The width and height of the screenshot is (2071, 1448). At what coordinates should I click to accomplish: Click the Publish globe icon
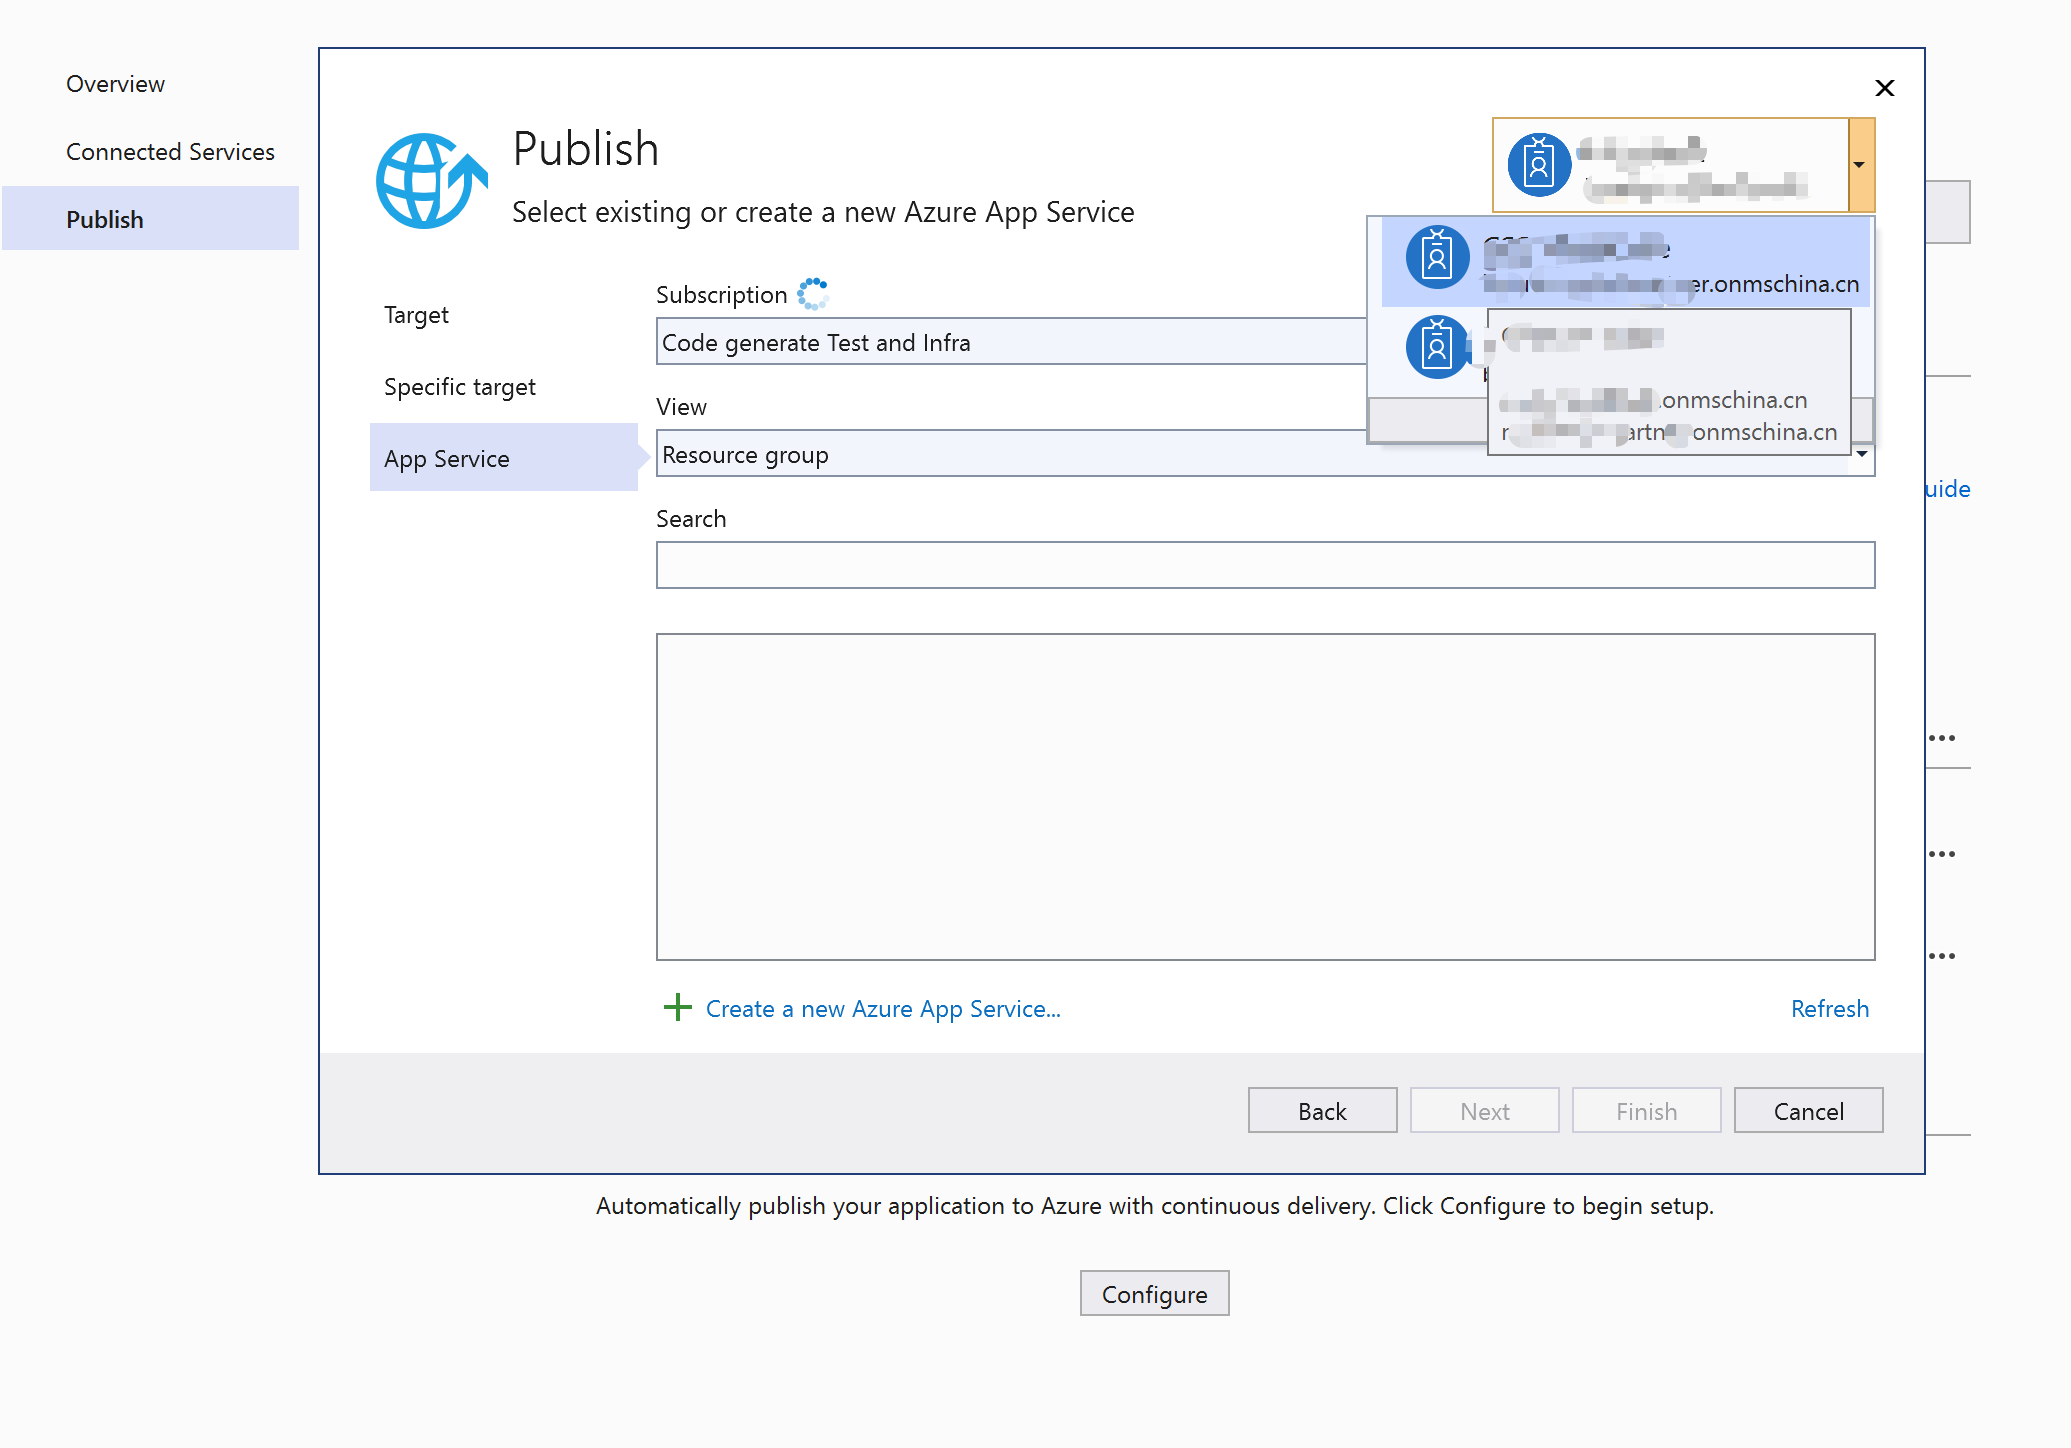click(430, 181)
